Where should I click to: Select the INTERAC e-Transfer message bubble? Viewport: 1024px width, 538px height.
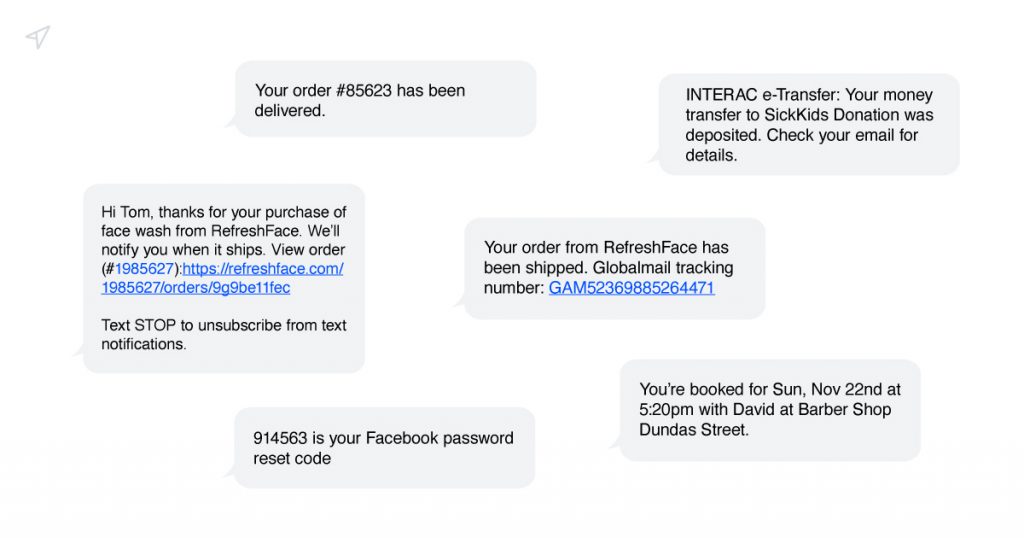click(x=808, y=125)
